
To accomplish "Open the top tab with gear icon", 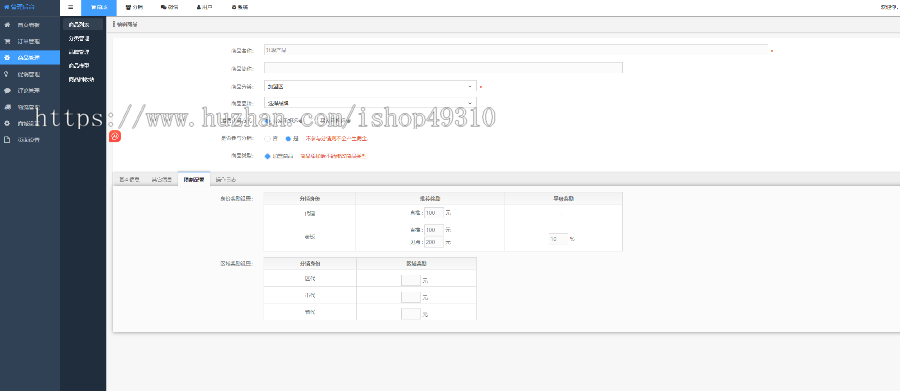I will (239, 7).
